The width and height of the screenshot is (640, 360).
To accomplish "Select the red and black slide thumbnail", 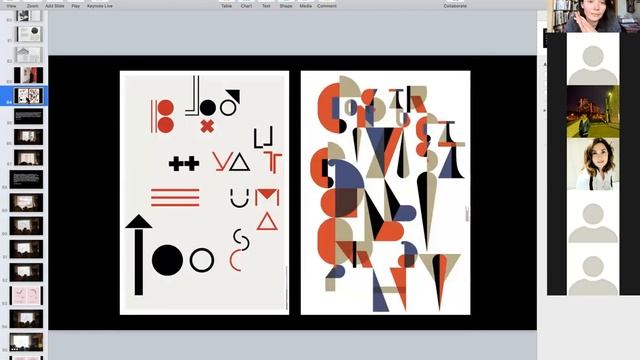I will [x=28, y=76].
